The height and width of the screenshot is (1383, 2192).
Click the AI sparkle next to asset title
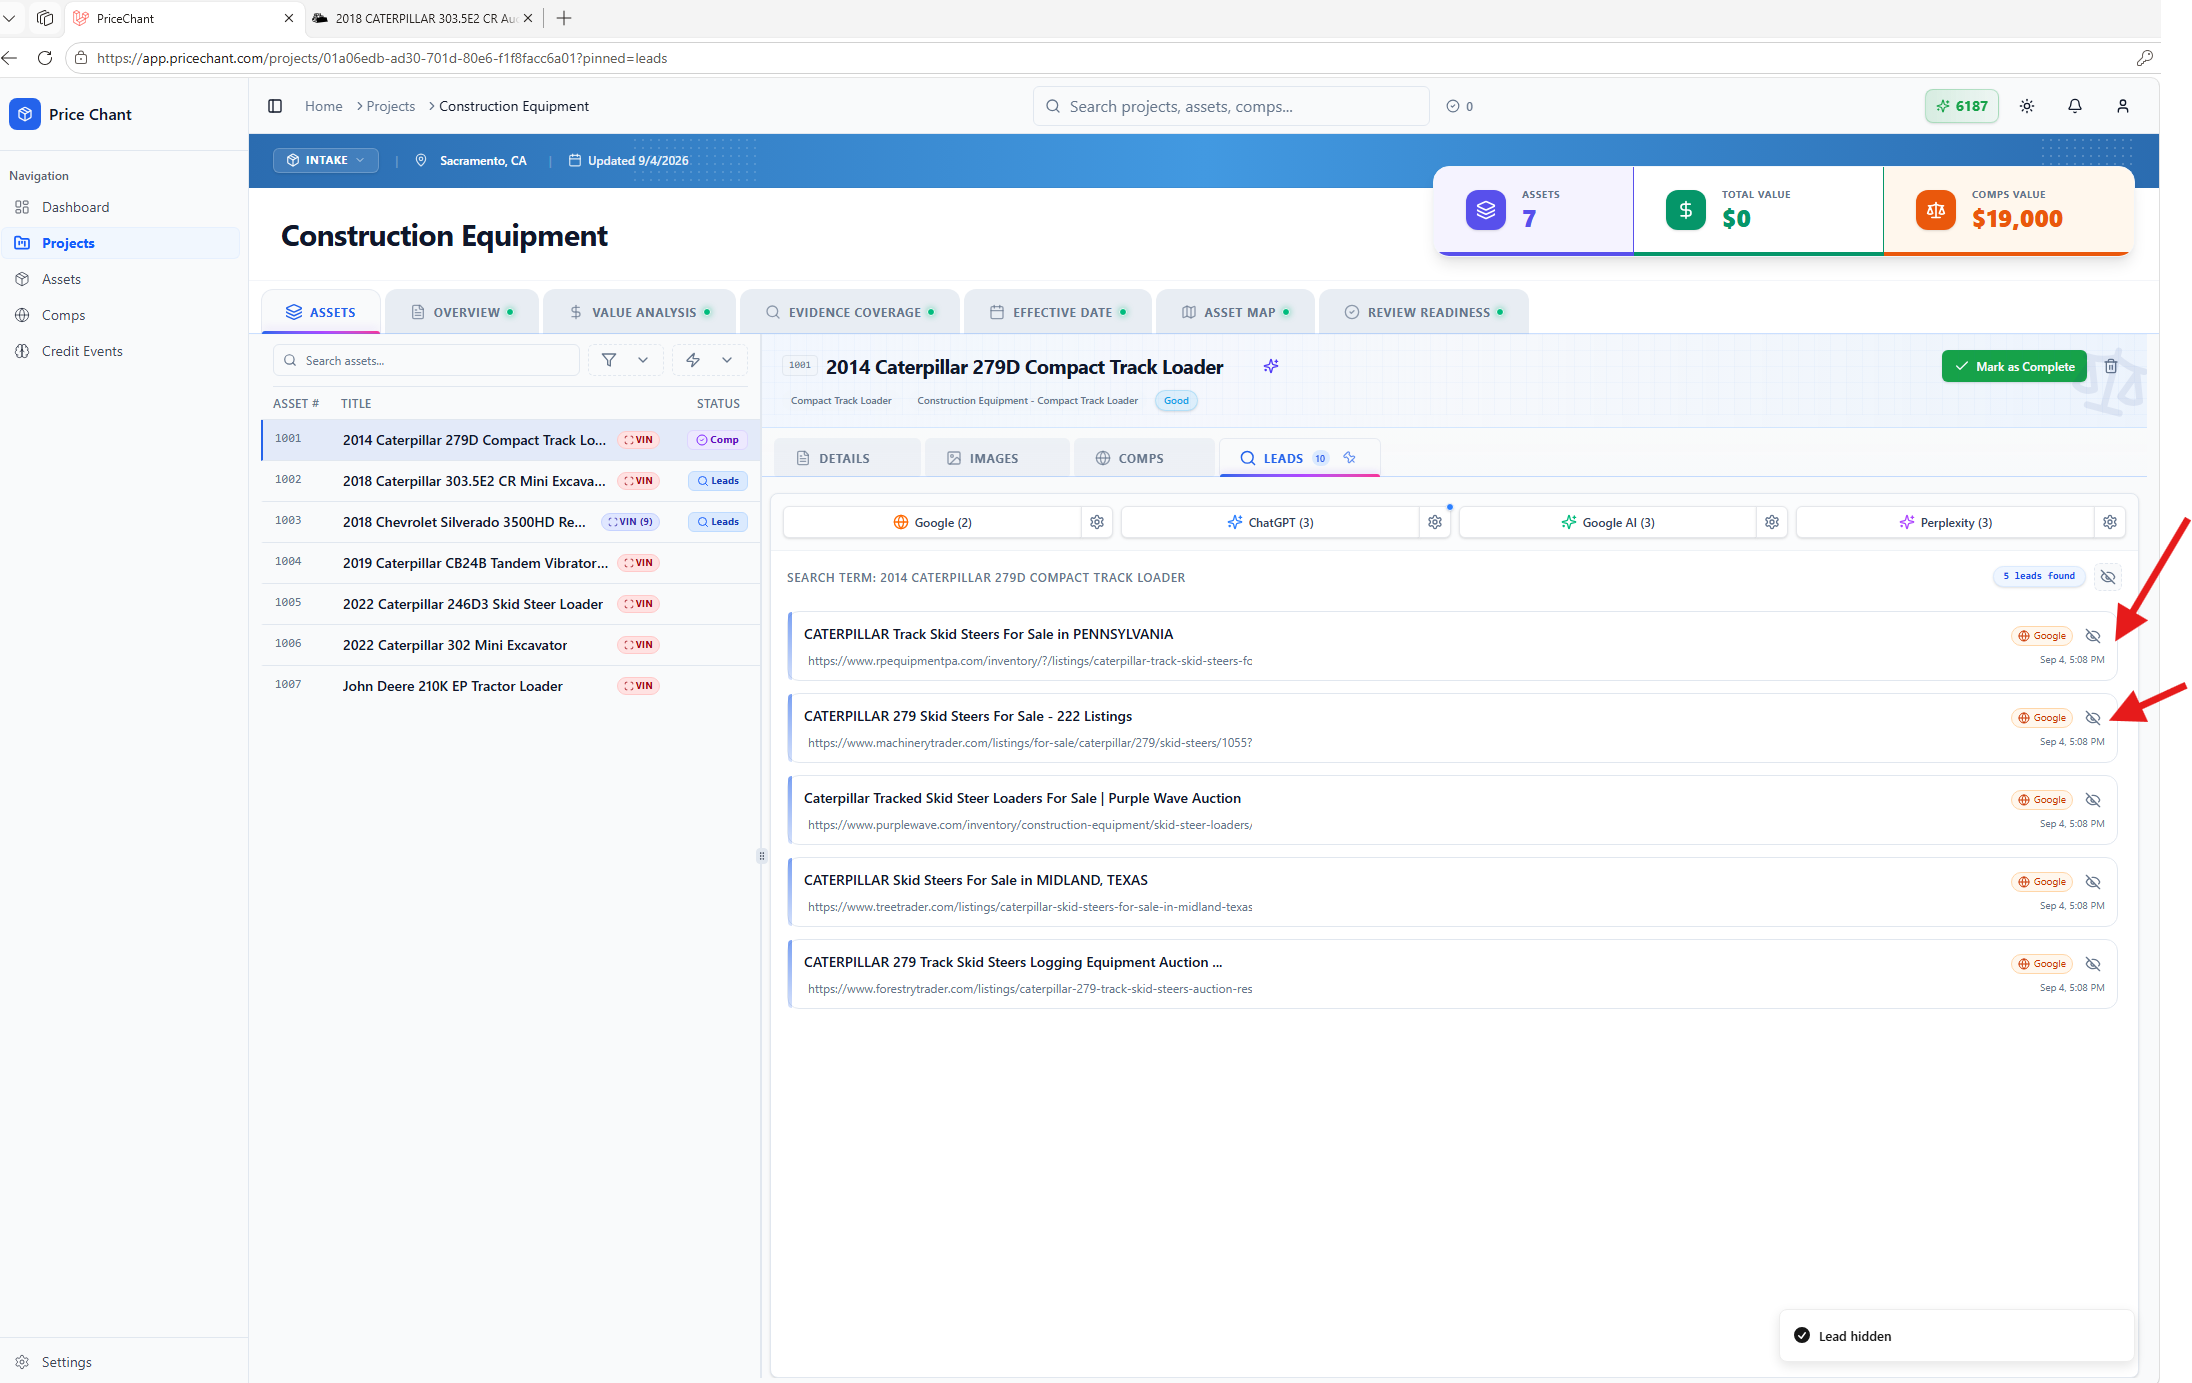pyautogui.click(x=1271, y=366)
